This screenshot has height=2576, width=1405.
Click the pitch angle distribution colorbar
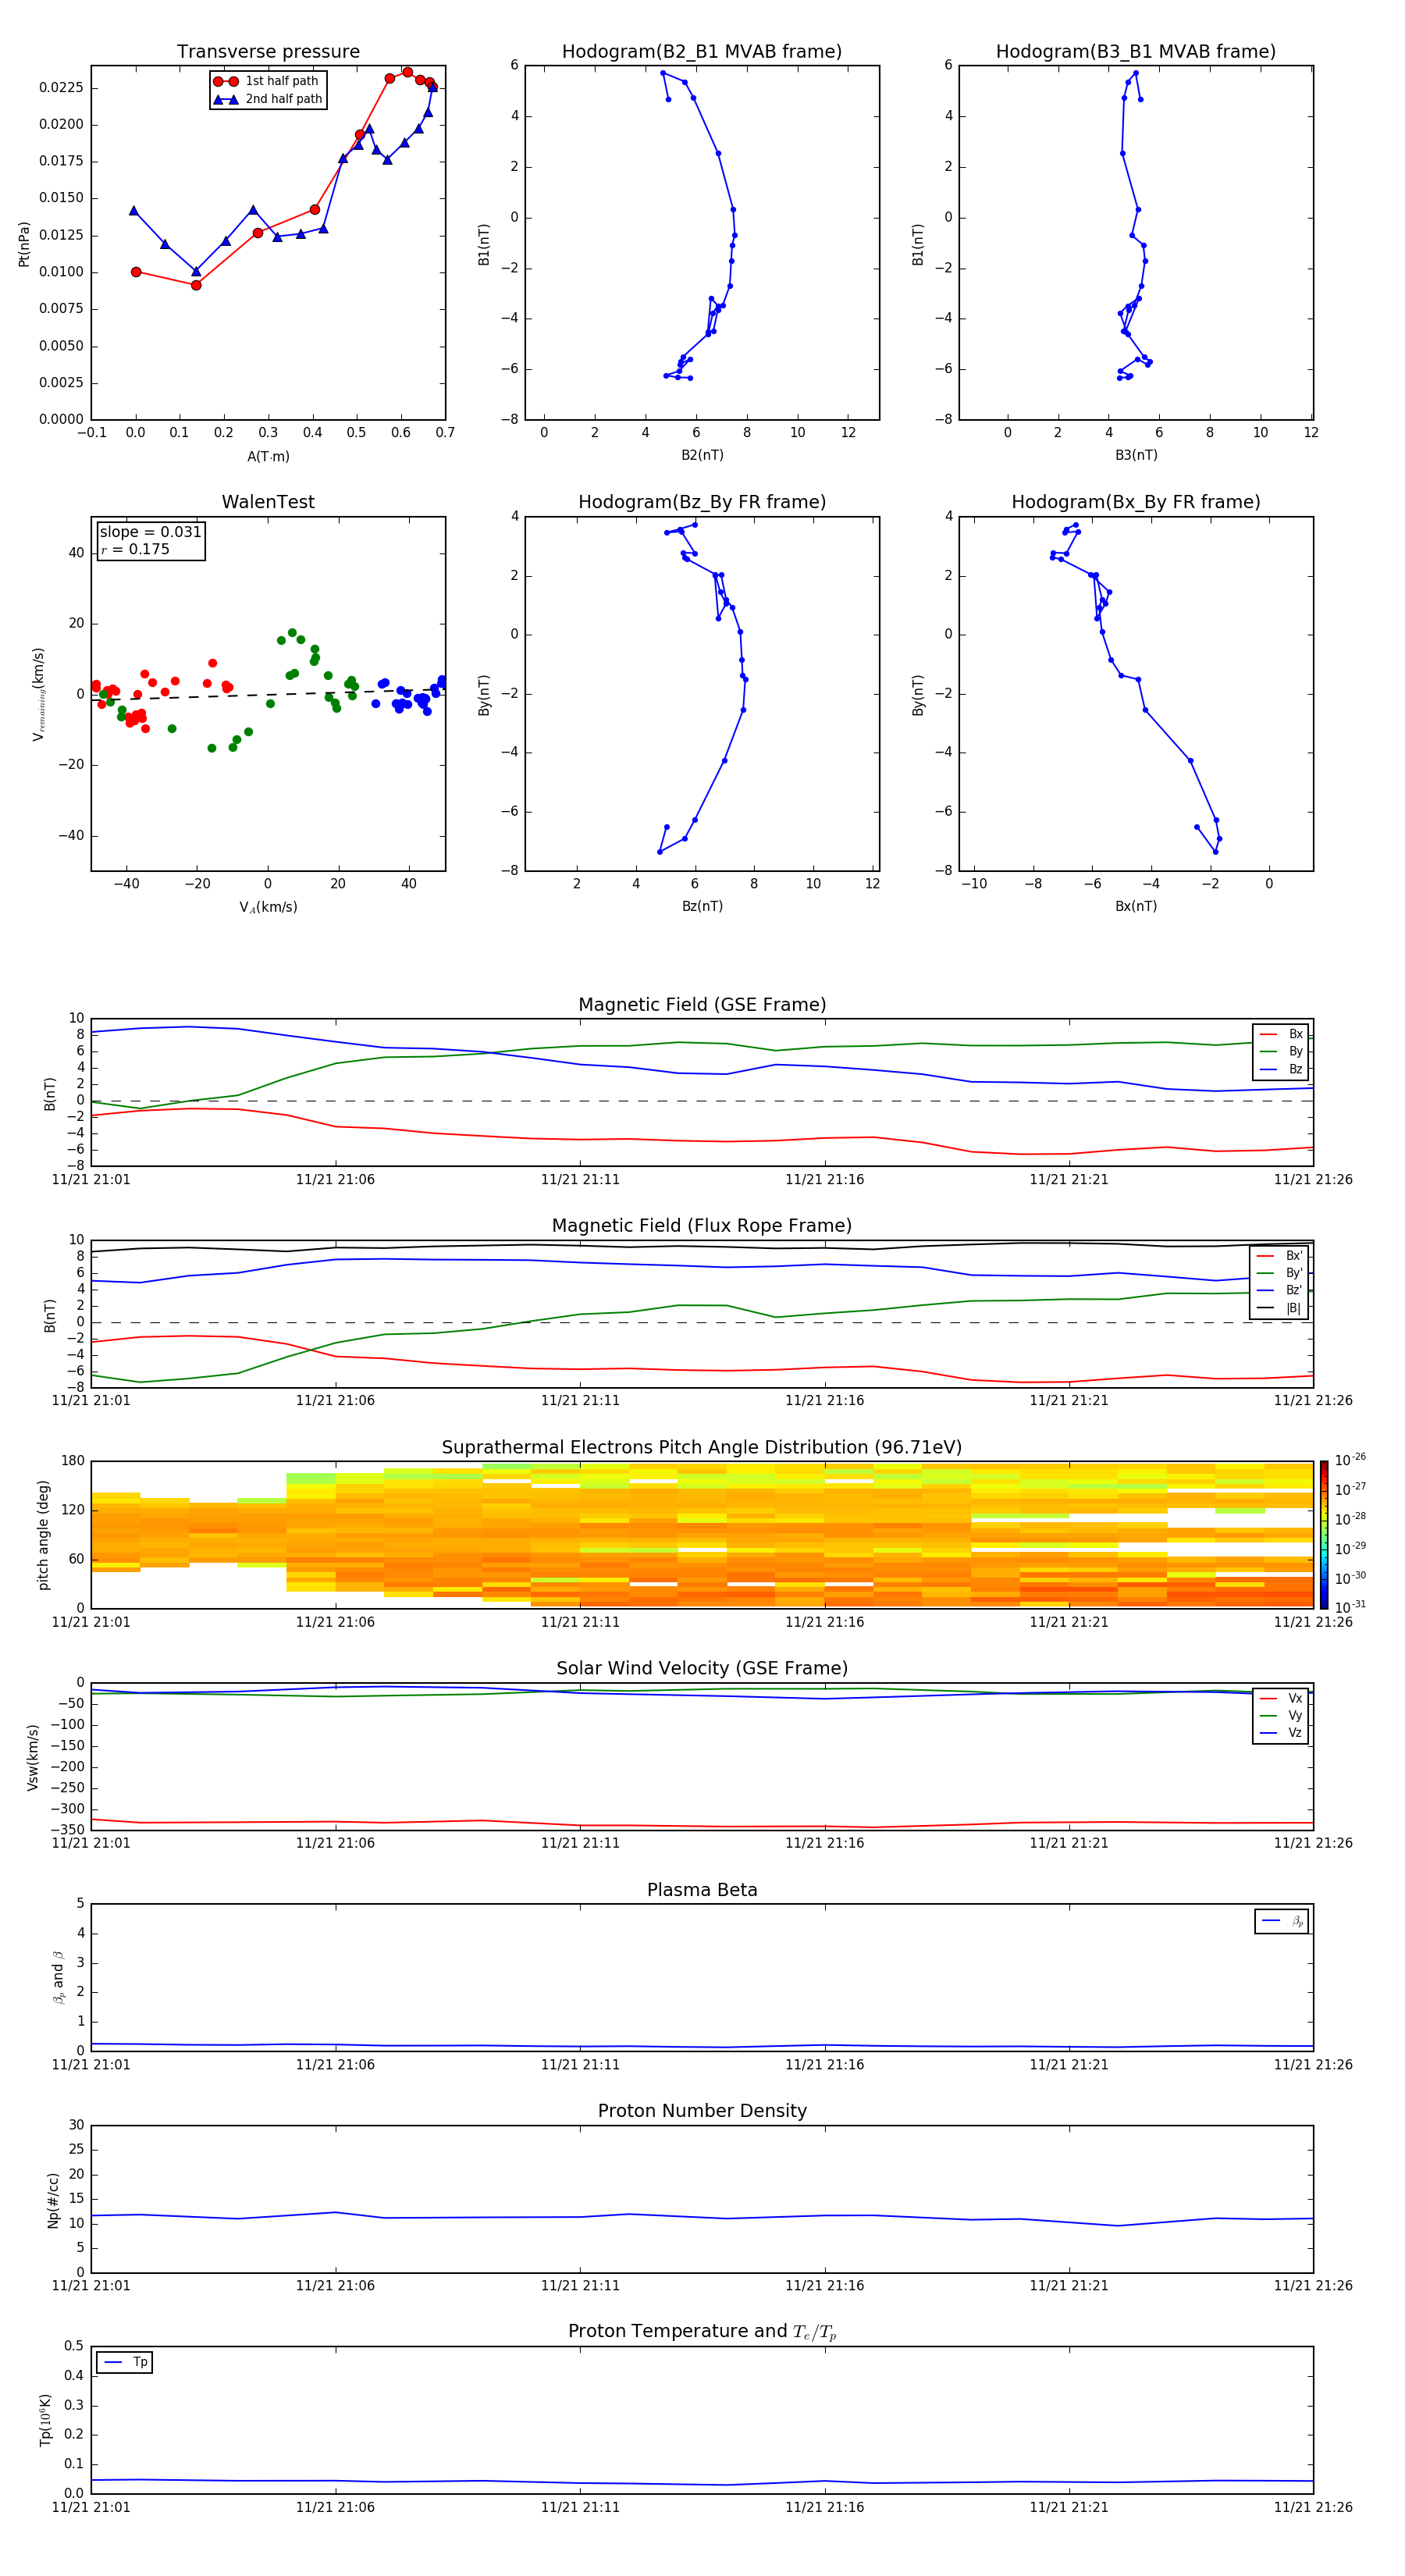1324,1535
